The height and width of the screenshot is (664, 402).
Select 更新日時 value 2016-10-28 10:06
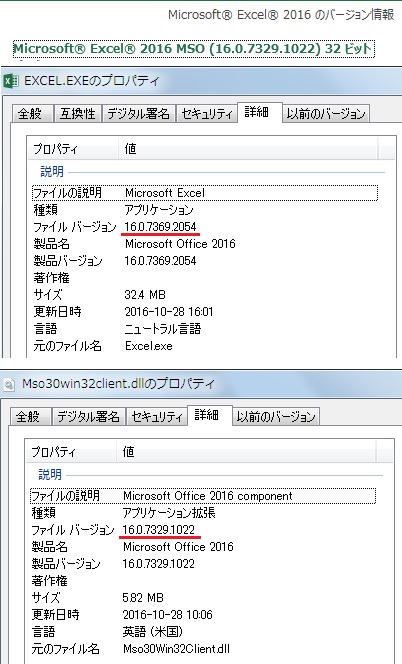167,615
